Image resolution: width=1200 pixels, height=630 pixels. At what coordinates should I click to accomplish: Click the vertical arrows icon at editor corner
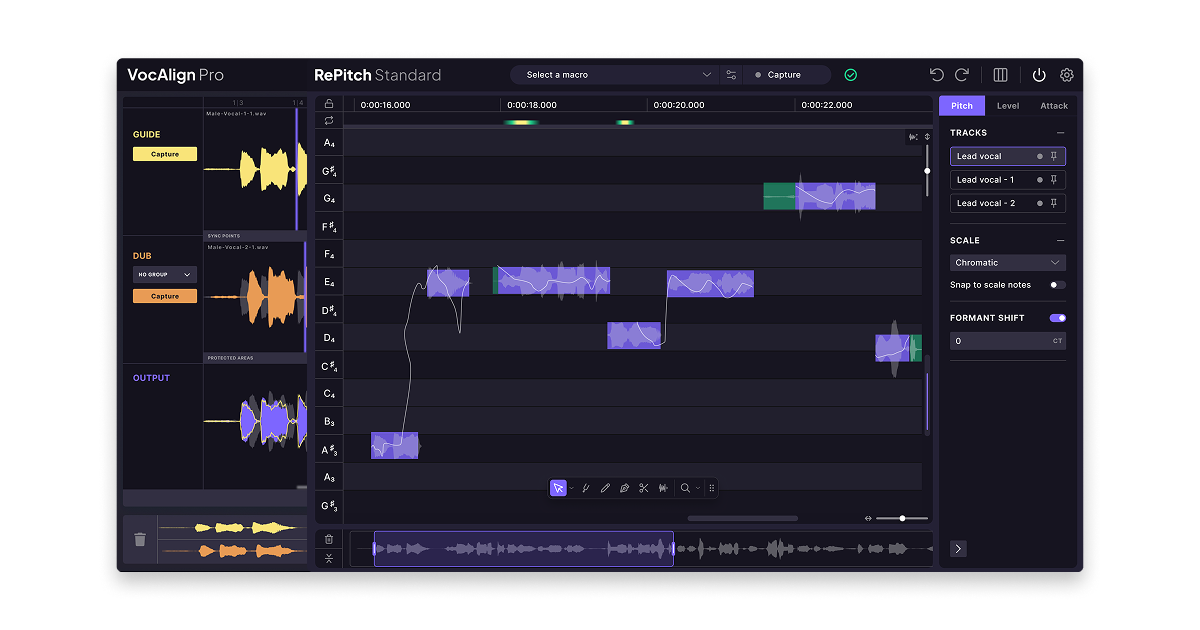coord(927,137)
